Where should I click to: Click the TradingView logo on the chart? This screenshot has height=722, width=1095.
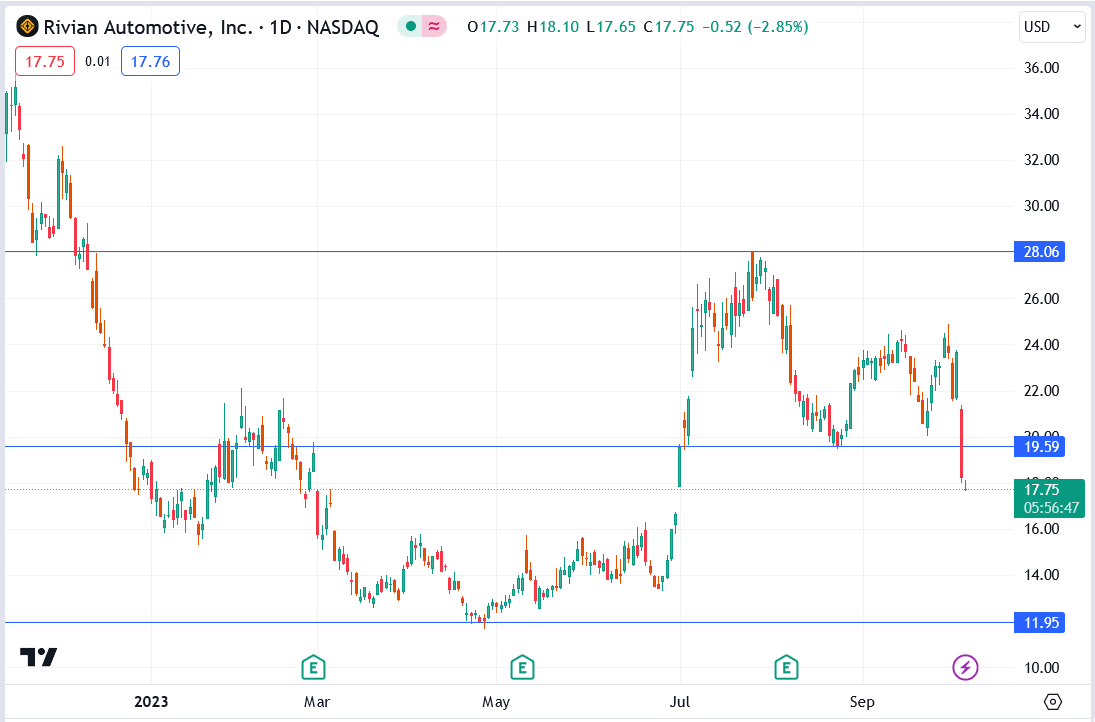[38, 657]
